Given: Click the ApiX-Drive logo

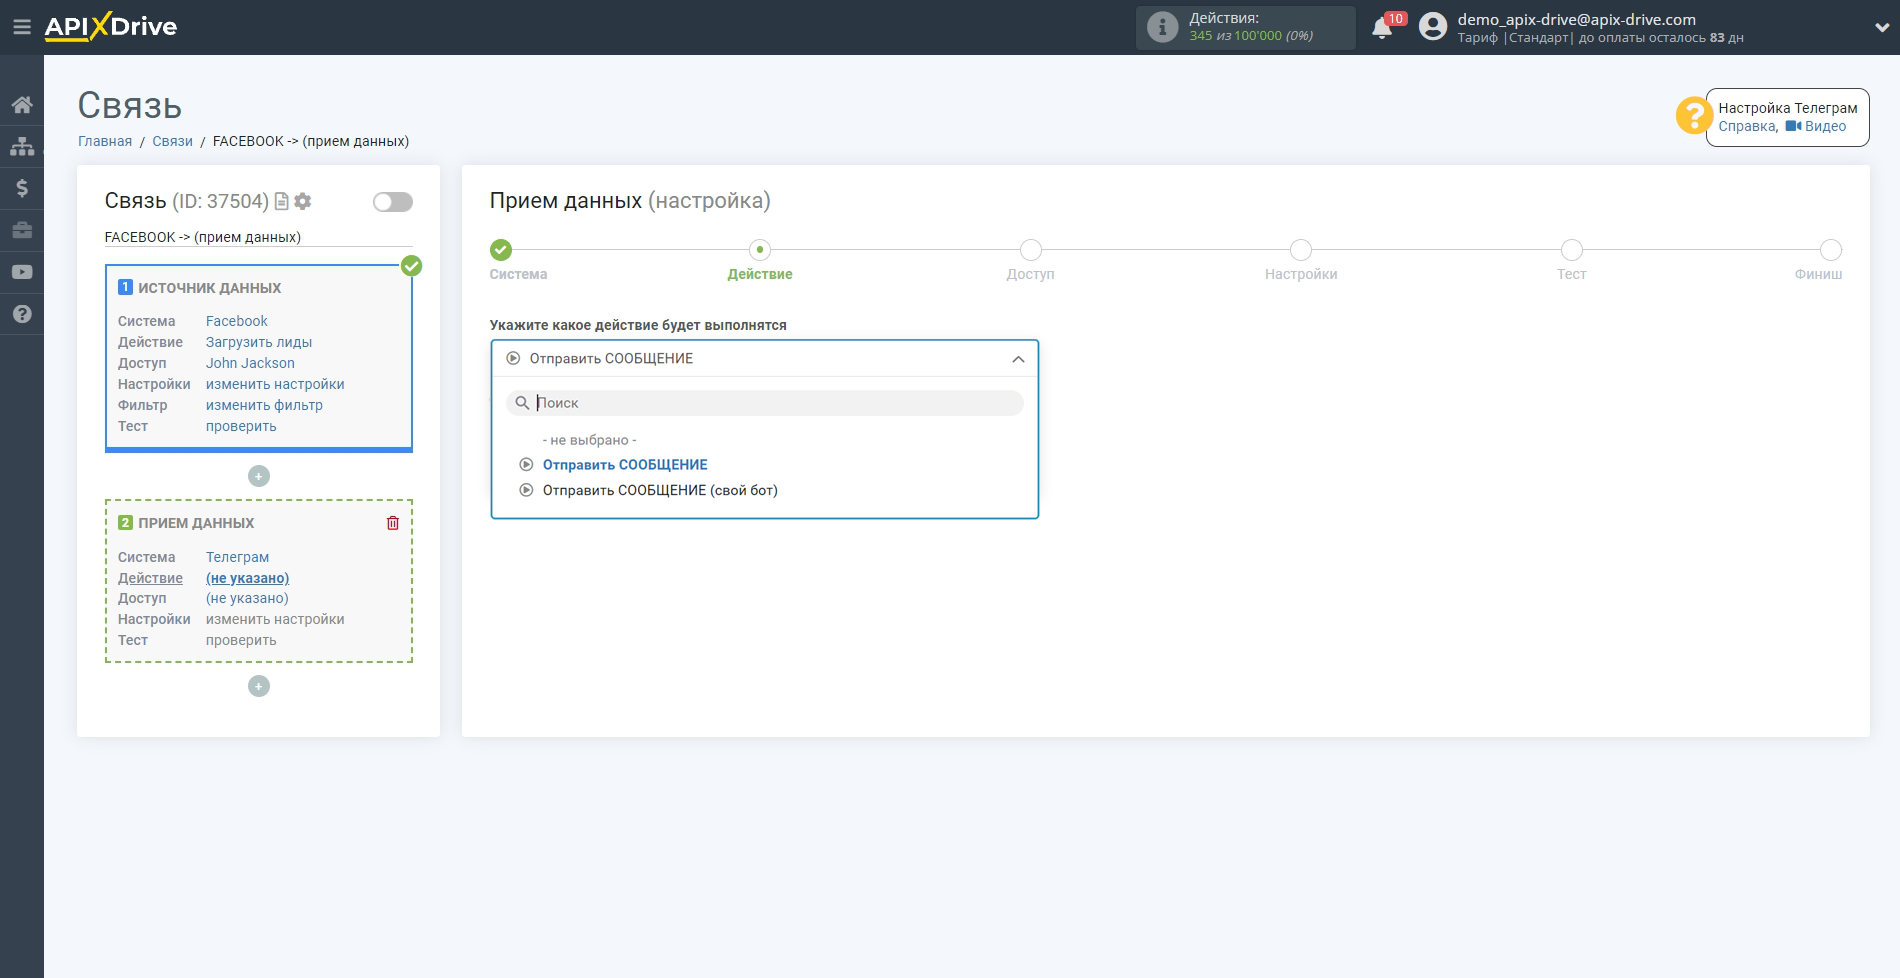Looking at the screenshot, I should pyautogui.click(x=111, y=27).
